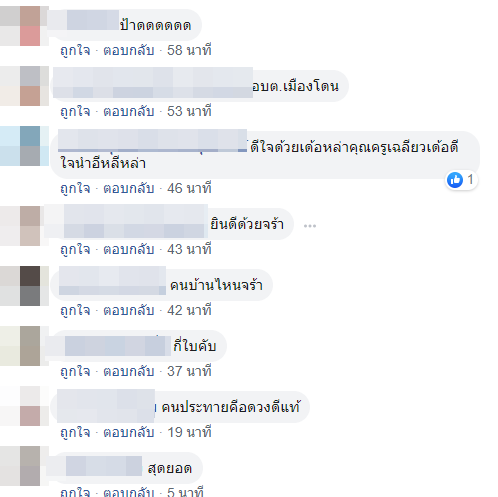
Task: Open avatar beside the คนบ้านไหนจร้า comment
Action: tap(24, 286)
